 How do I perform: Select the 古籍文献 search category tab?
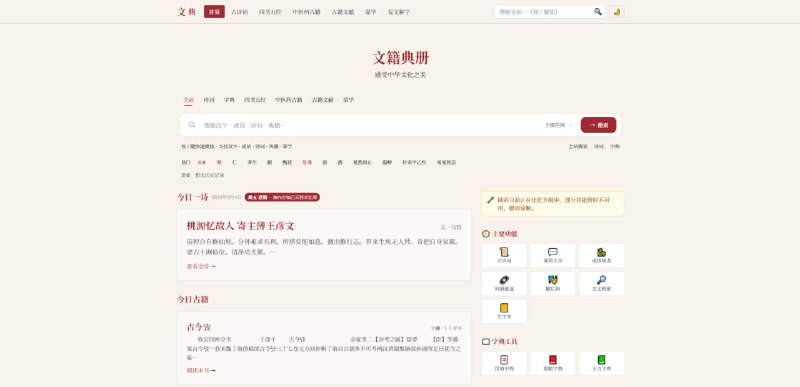pos(322,100)
